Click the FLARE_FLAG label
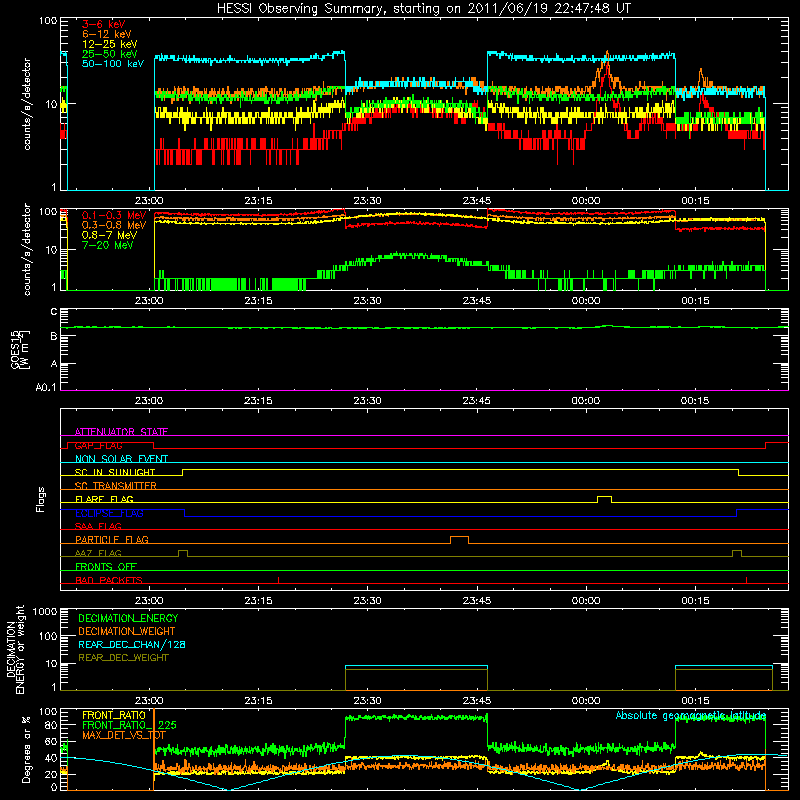This screenshot has height=800, width=800. (104, 499)
